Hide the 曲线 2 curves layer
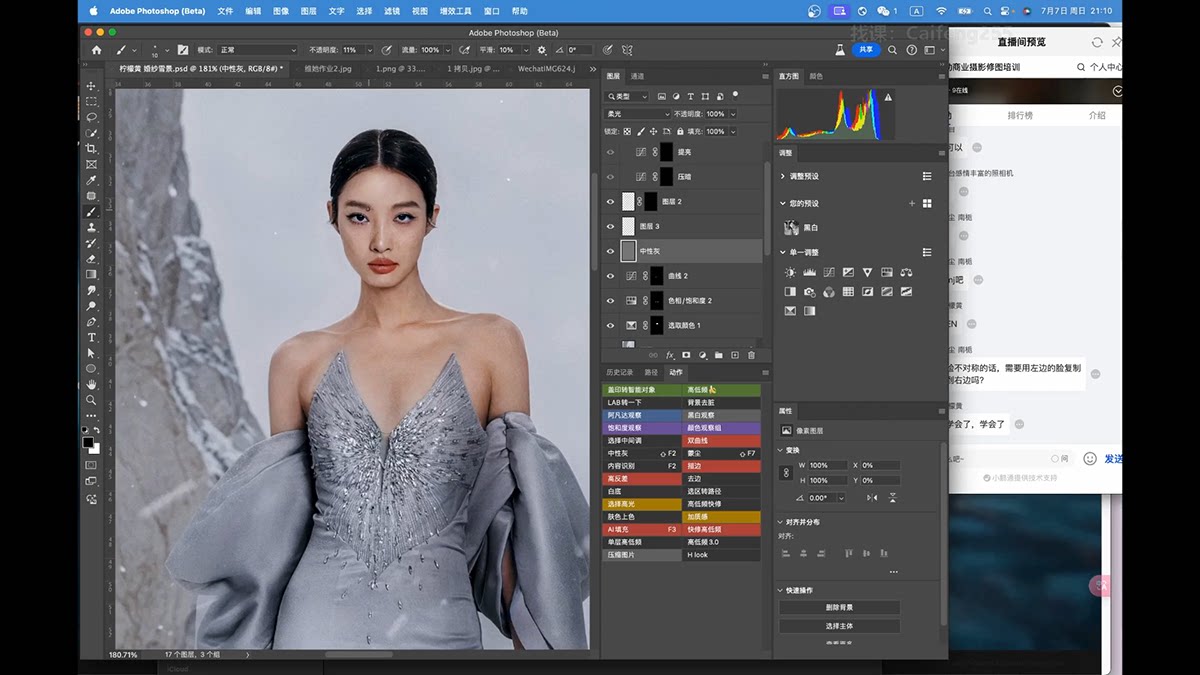 [610, 276]
